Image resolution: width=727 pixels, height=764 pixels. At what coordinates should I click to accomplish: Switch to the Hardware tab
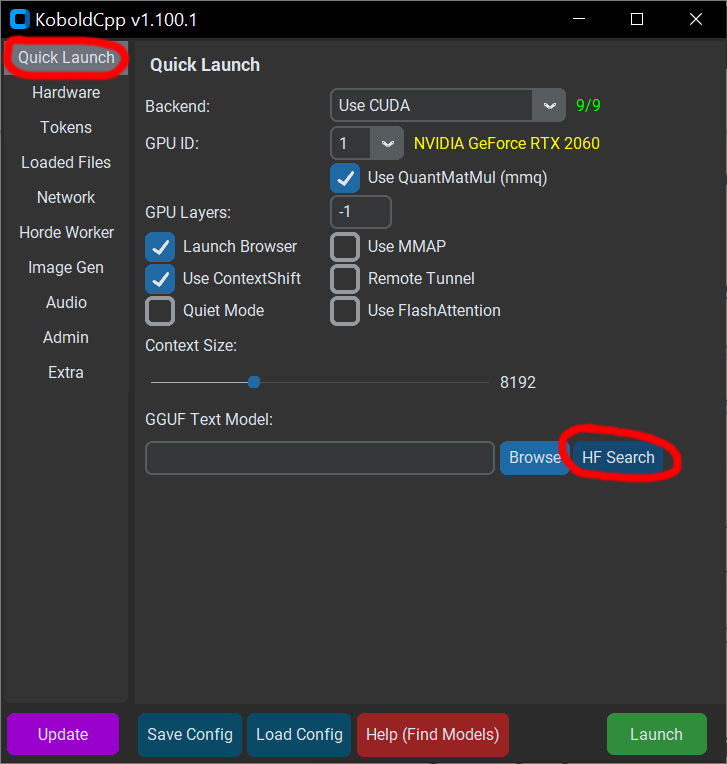pos(66,93)
